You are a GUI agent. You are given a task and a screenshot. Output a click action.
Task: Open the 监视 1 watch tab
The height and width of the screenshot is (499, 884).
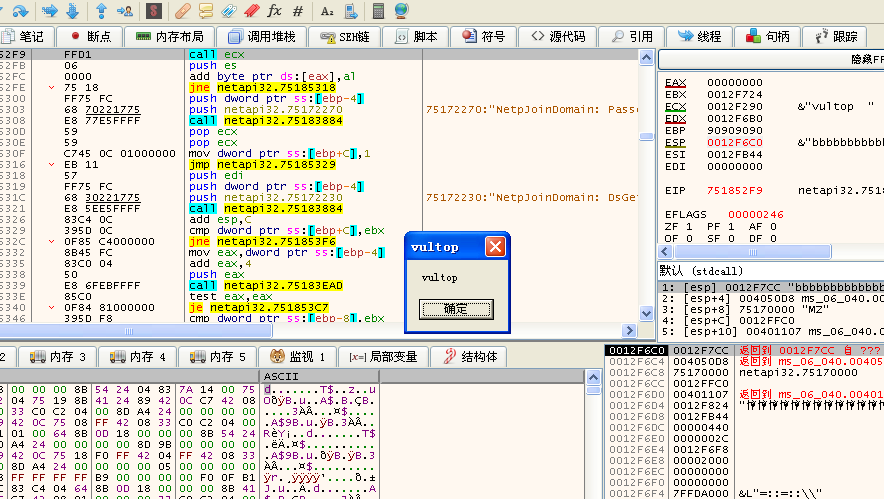[297, 357]
